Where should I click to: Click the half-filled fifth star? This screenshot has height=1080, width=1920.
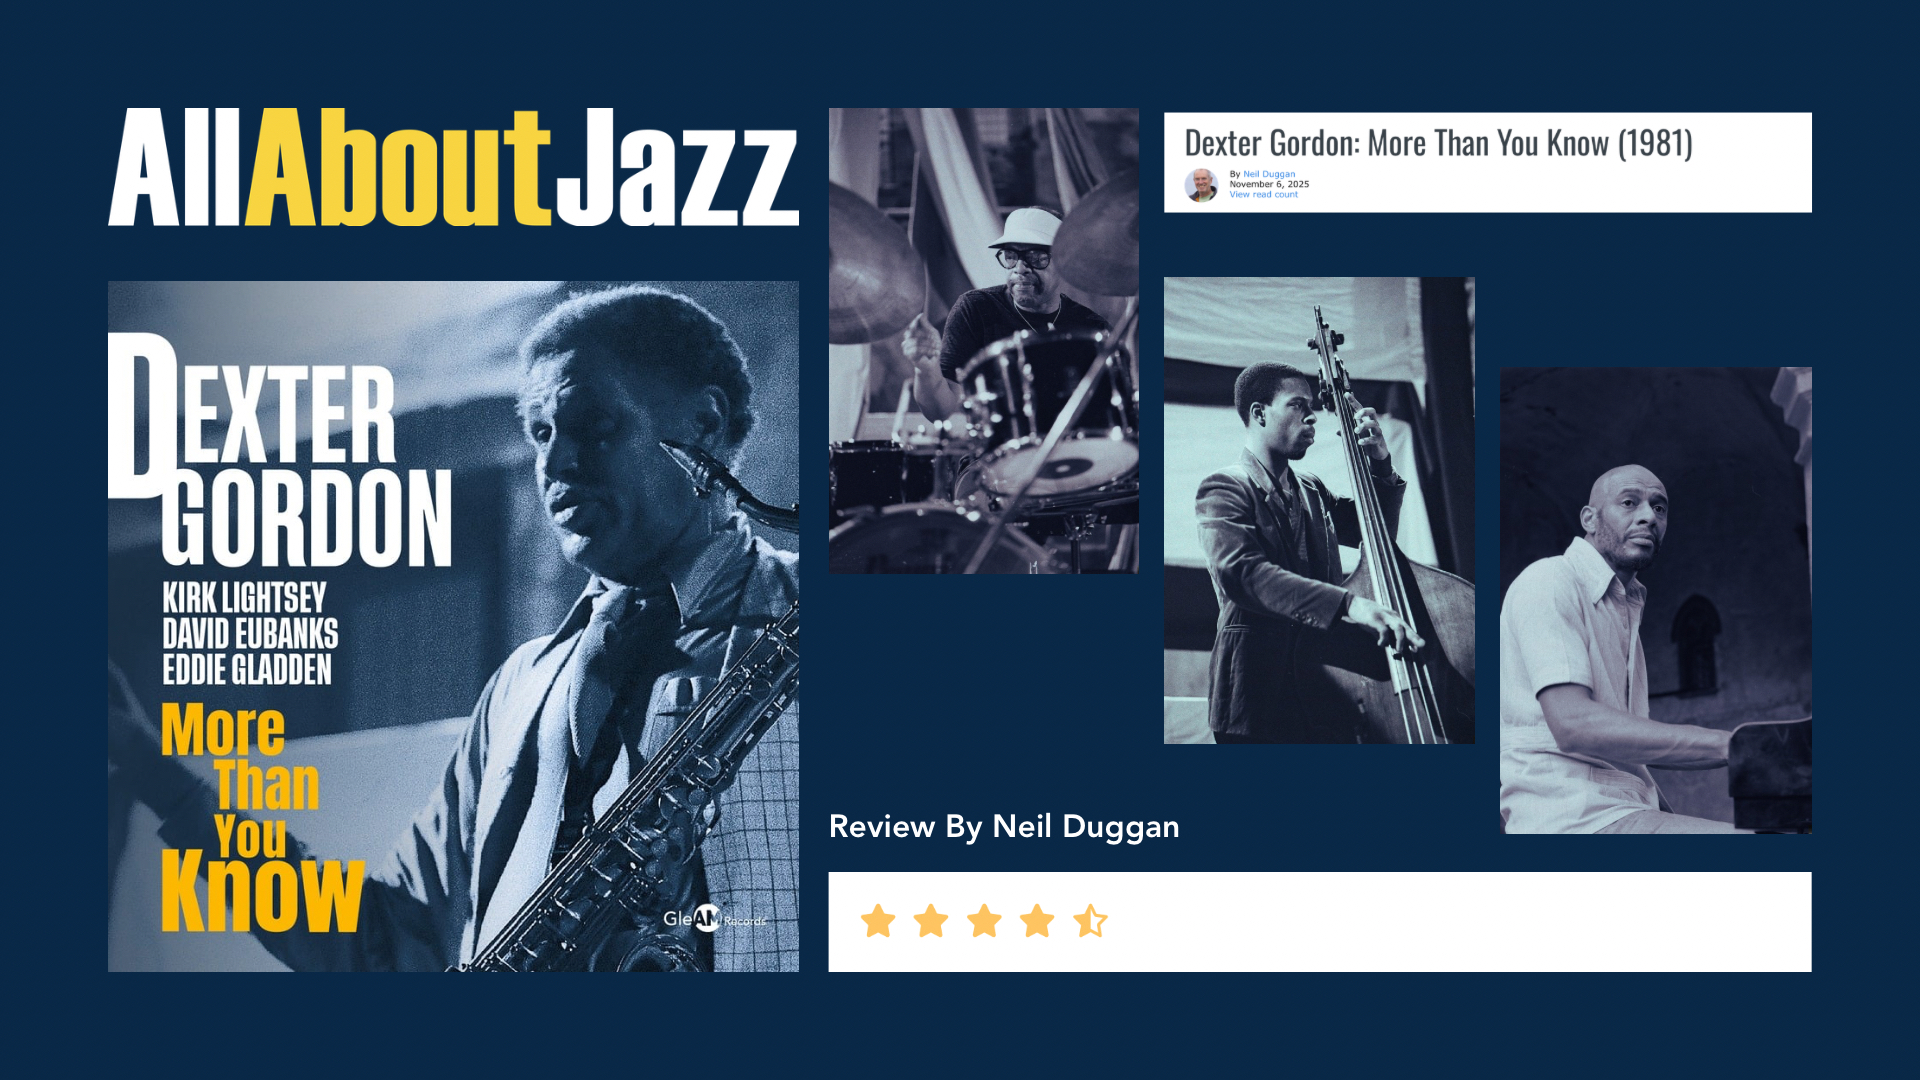pos(1090,921)
